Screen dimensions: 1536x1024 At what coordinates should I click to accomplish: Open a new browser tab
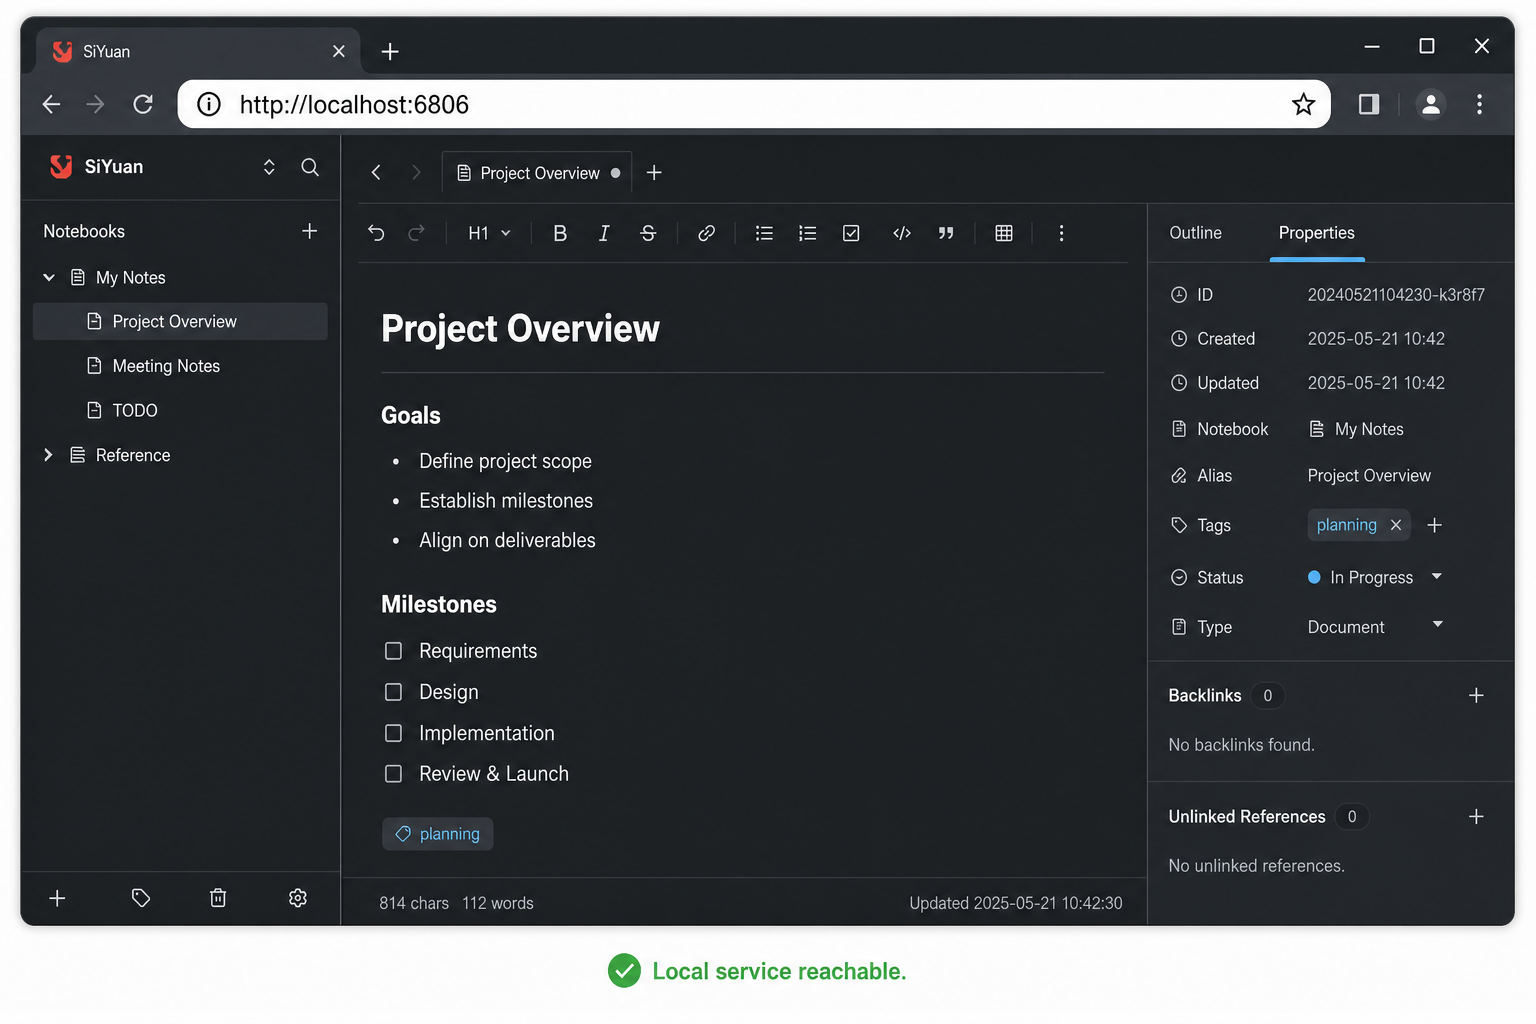390,51
